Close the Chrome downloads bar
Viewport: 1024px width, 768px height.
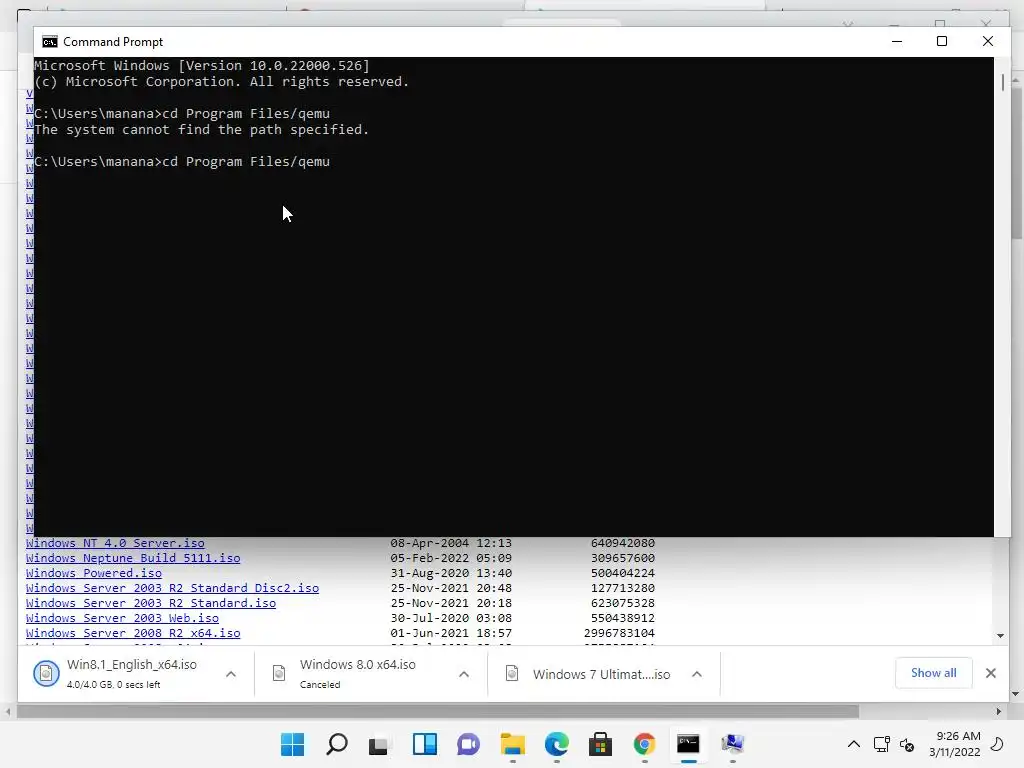click(x=991, y=673)
